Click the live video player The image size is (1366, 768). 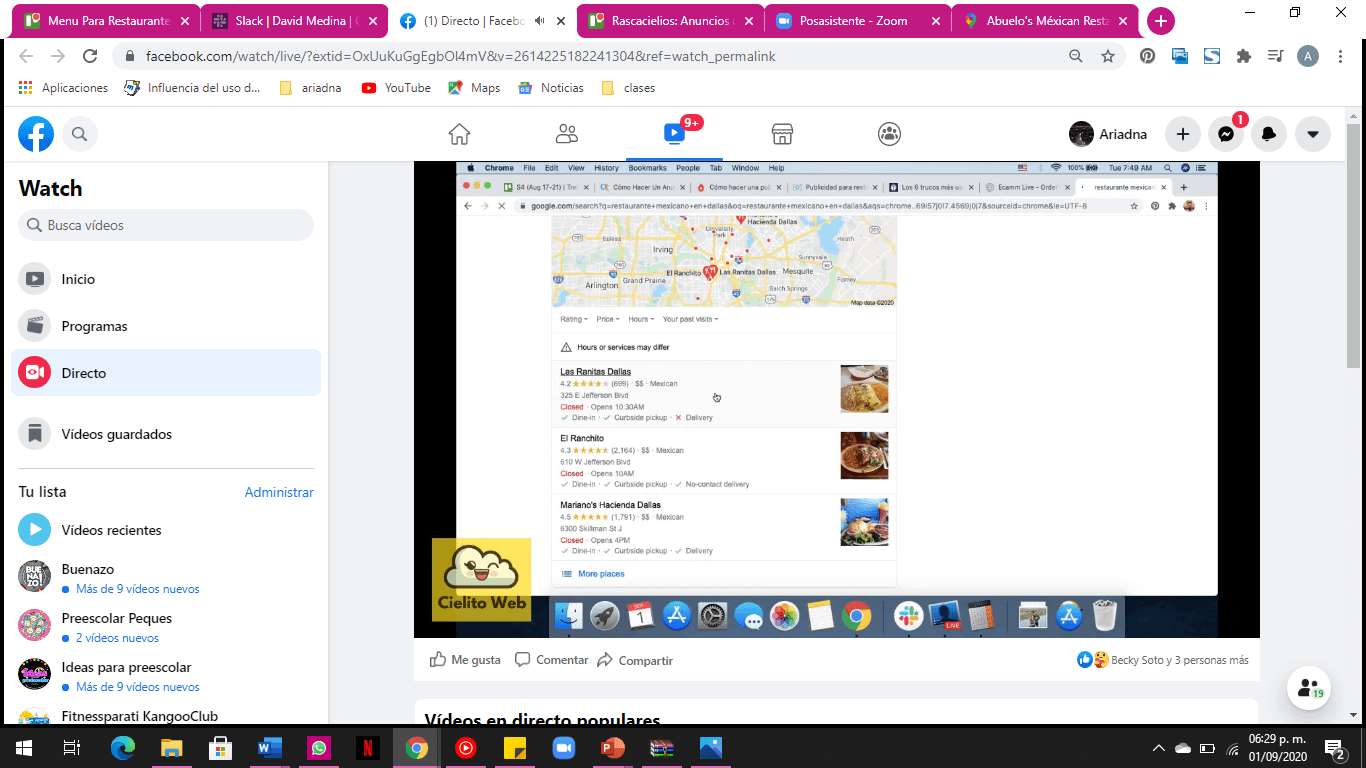[837, 399]
